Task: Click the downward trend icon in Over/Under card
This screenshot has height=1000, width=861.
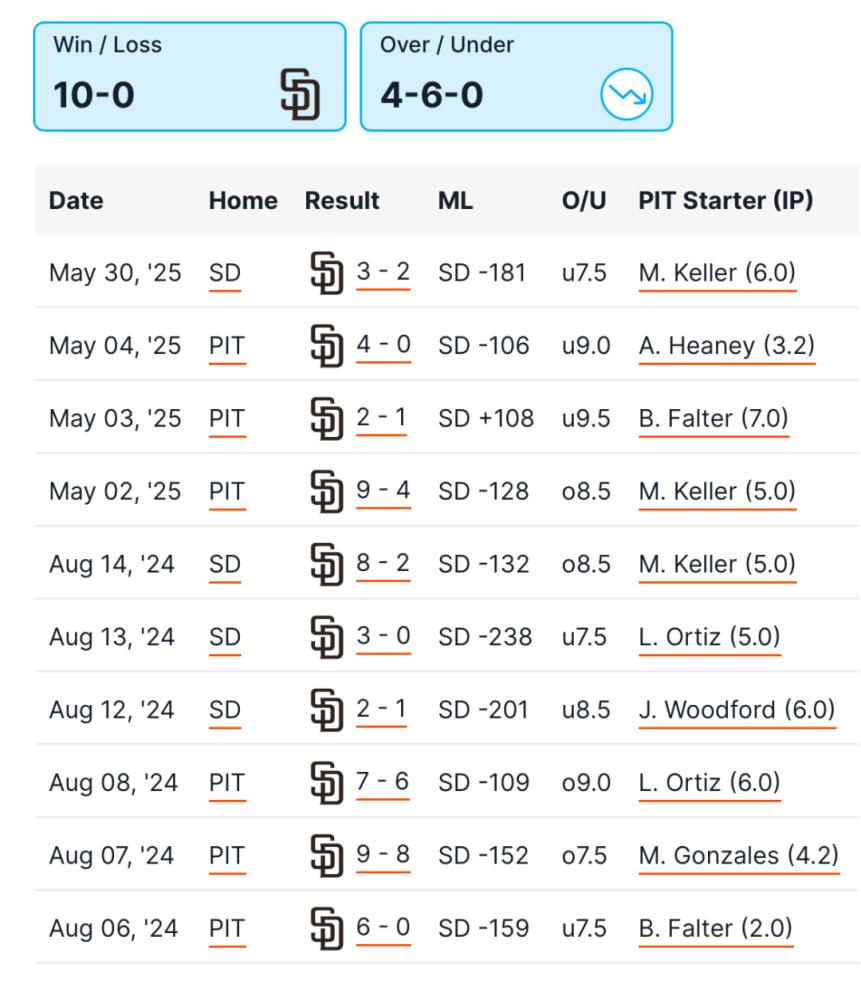Action: (626, 94)
